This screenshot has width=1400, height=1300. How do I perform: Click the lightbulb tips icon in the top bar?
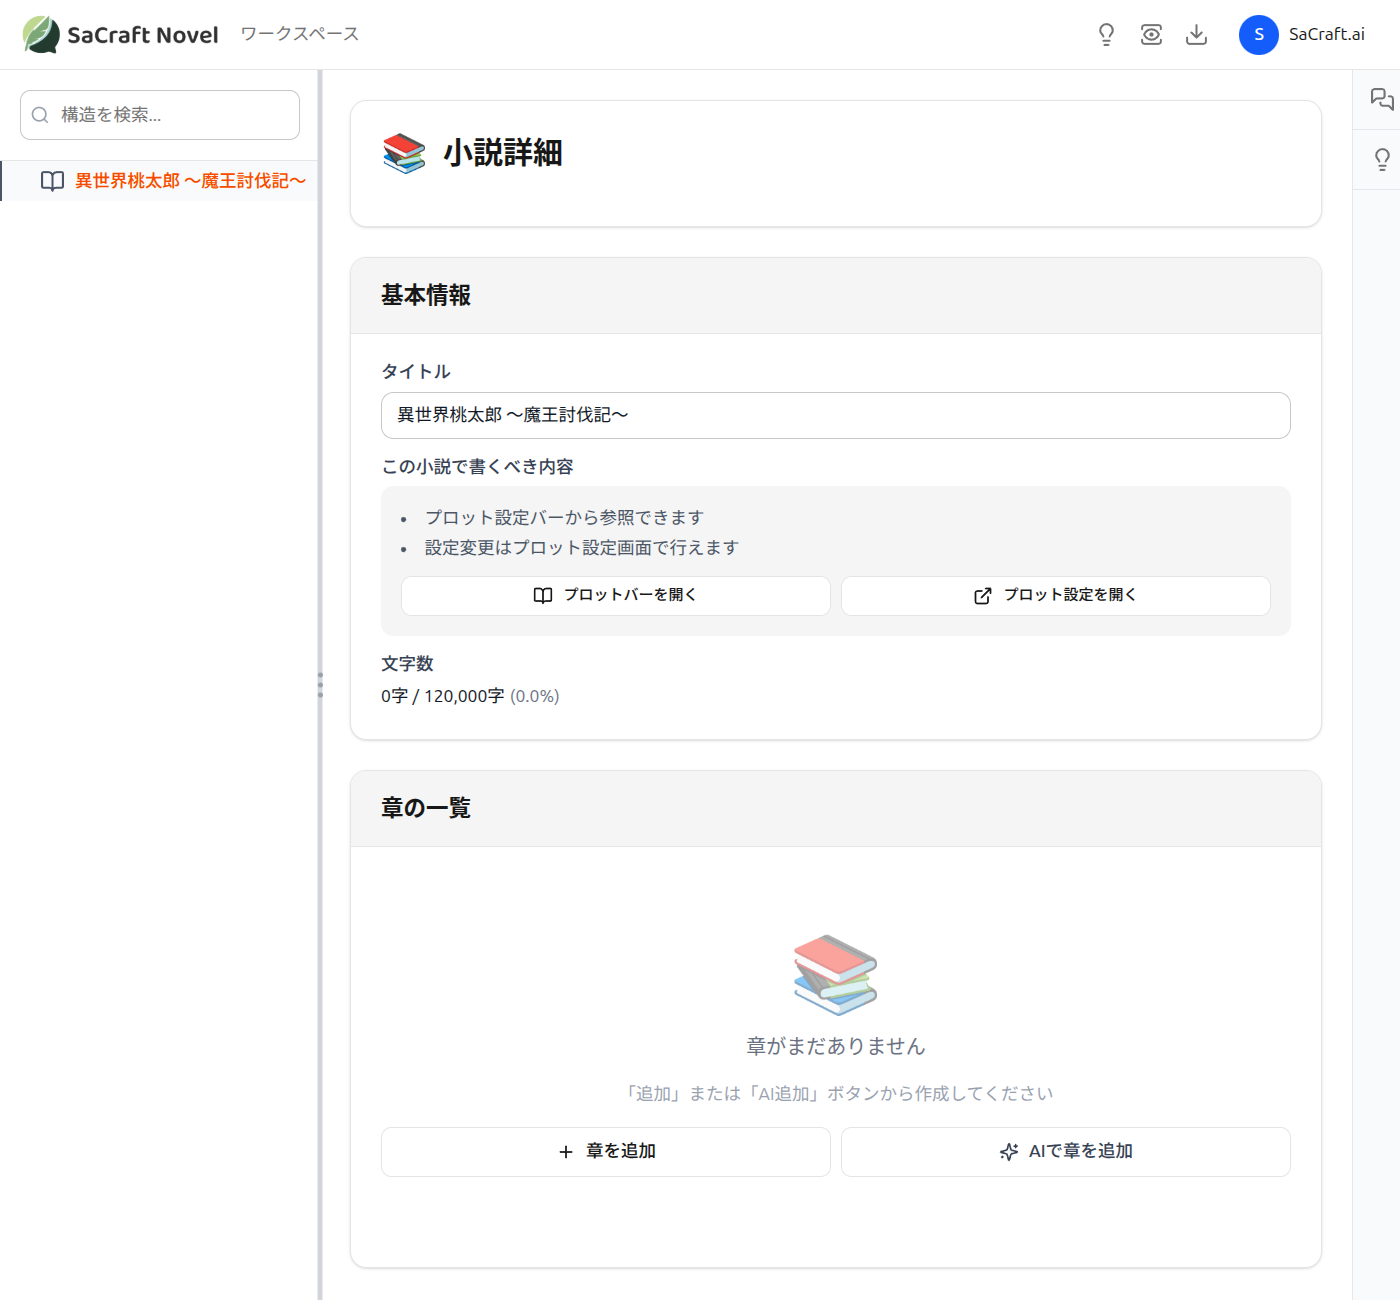point(1106,34)
